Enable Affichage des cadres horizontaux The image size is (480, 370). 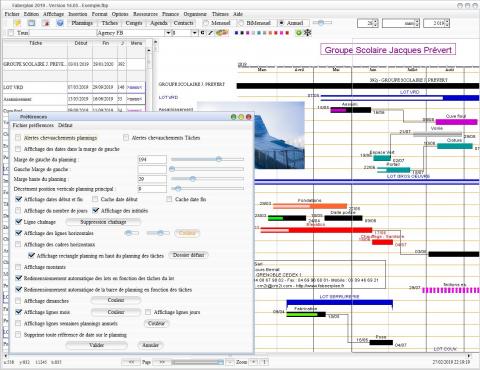(18, 244)
